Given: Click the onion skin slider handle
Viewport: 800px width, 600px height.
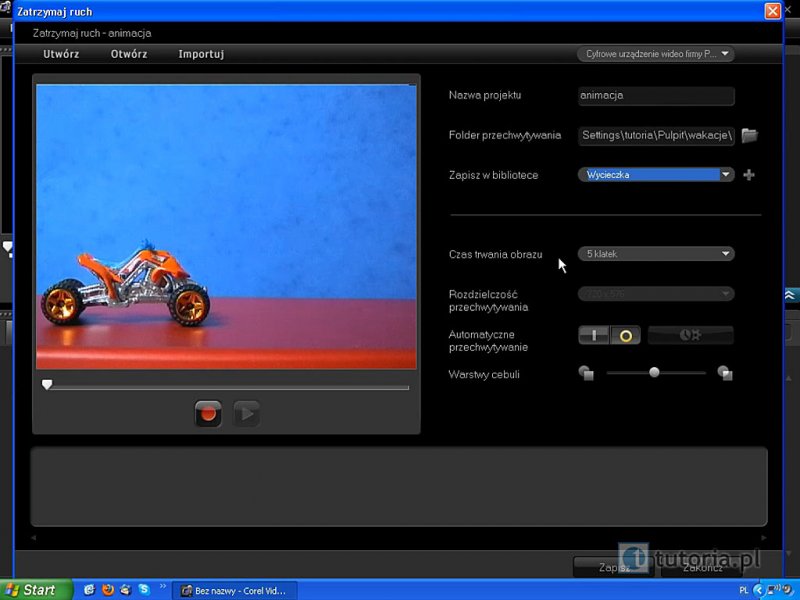Looking at the screenshot, I should tap(654, 372).
